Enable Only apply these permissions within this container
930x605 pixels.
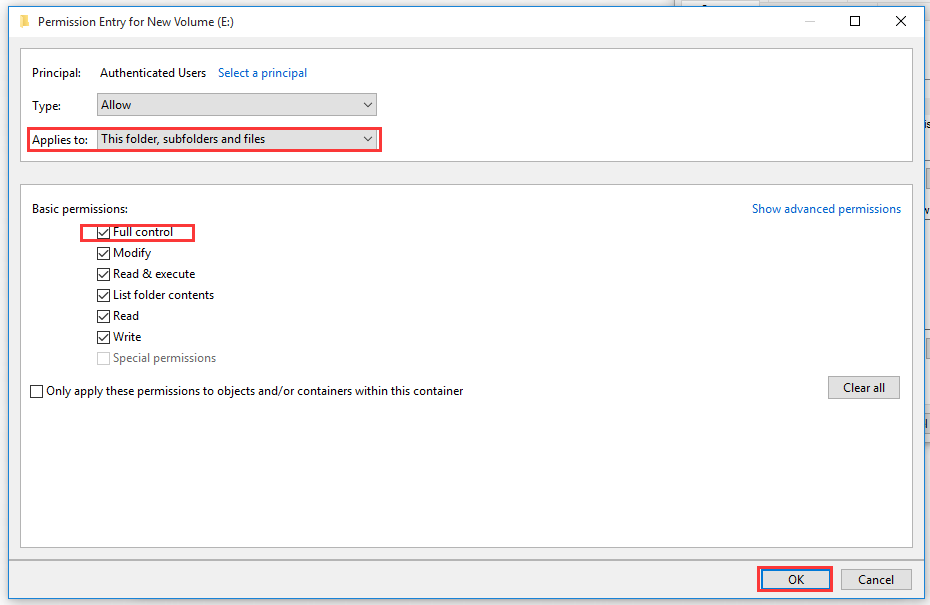[x=36, y=391]
